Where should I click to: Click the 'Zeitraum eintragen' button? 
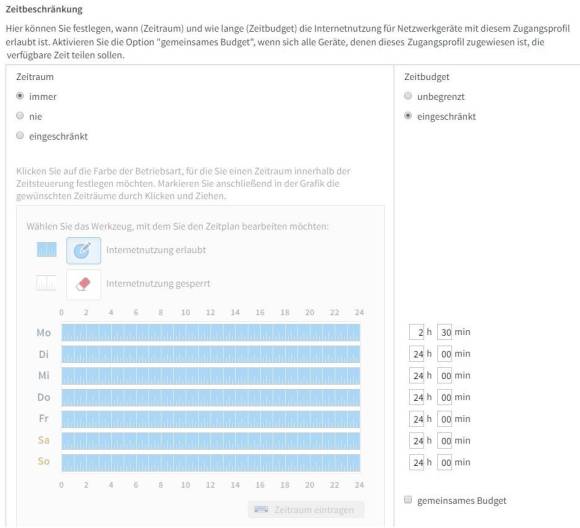(306, 510)
